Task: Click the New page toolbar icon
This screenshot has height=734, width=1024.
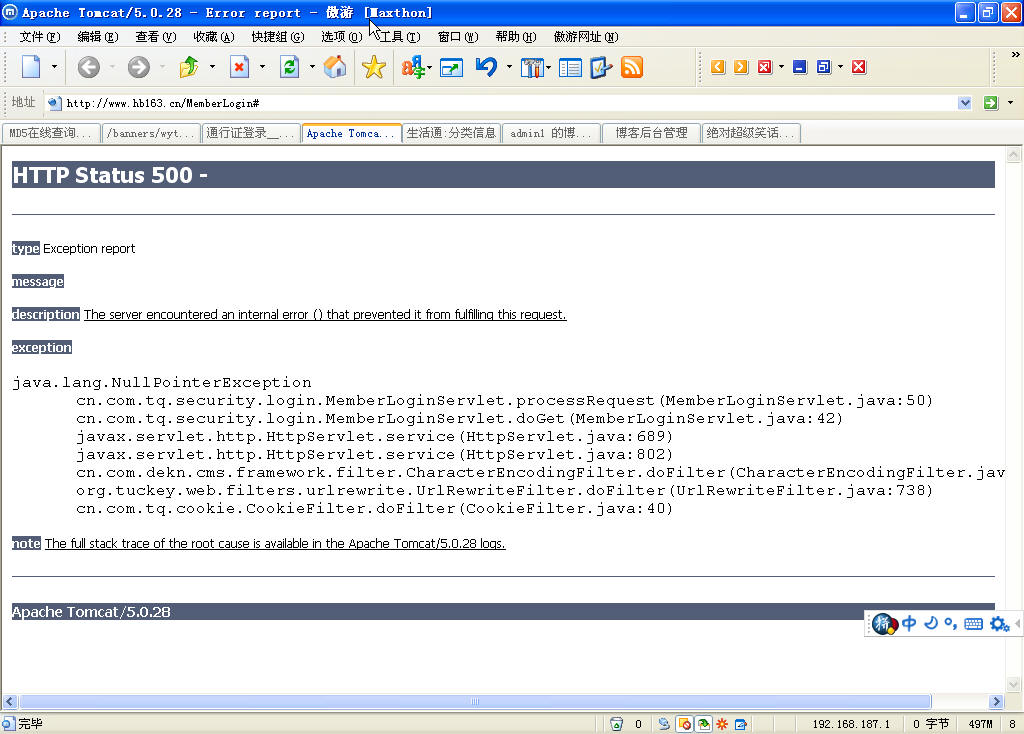Action: [x=31, y=67]
